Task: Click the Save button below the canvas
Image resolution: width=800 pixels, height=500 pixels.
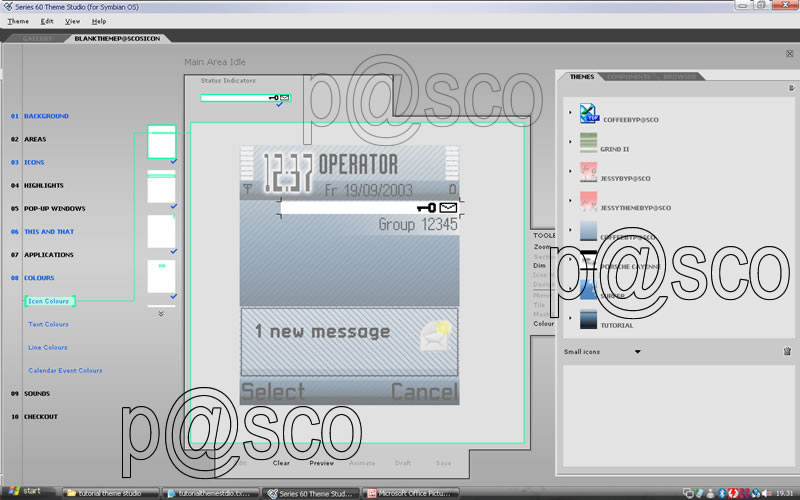Action: [x=443, y=463]
